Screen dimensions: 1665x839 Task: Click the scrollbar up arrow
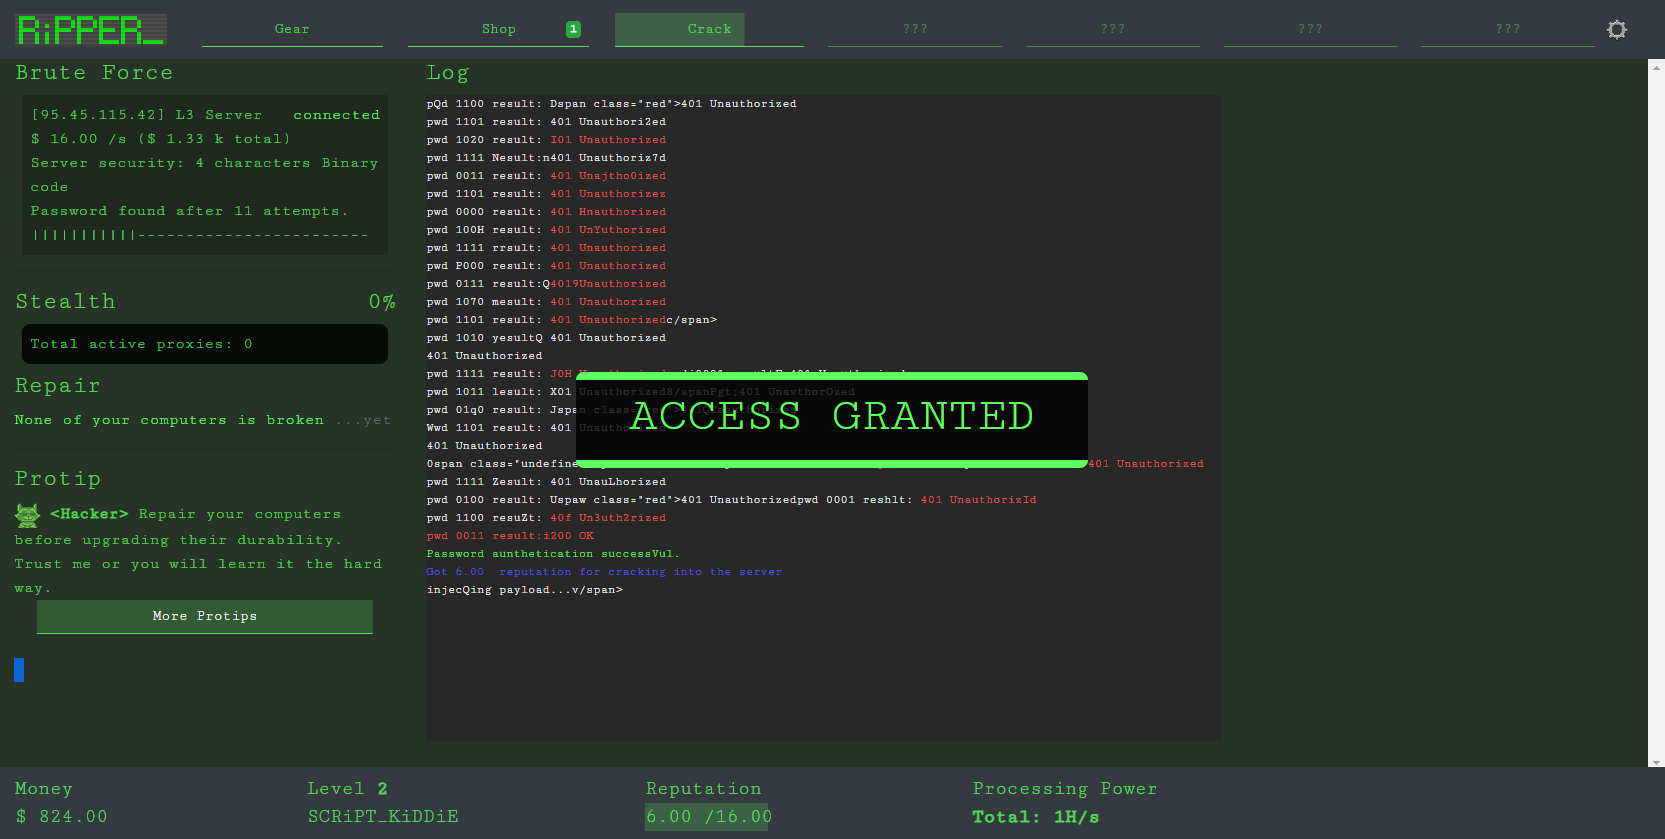click(x=1656, y=67)
